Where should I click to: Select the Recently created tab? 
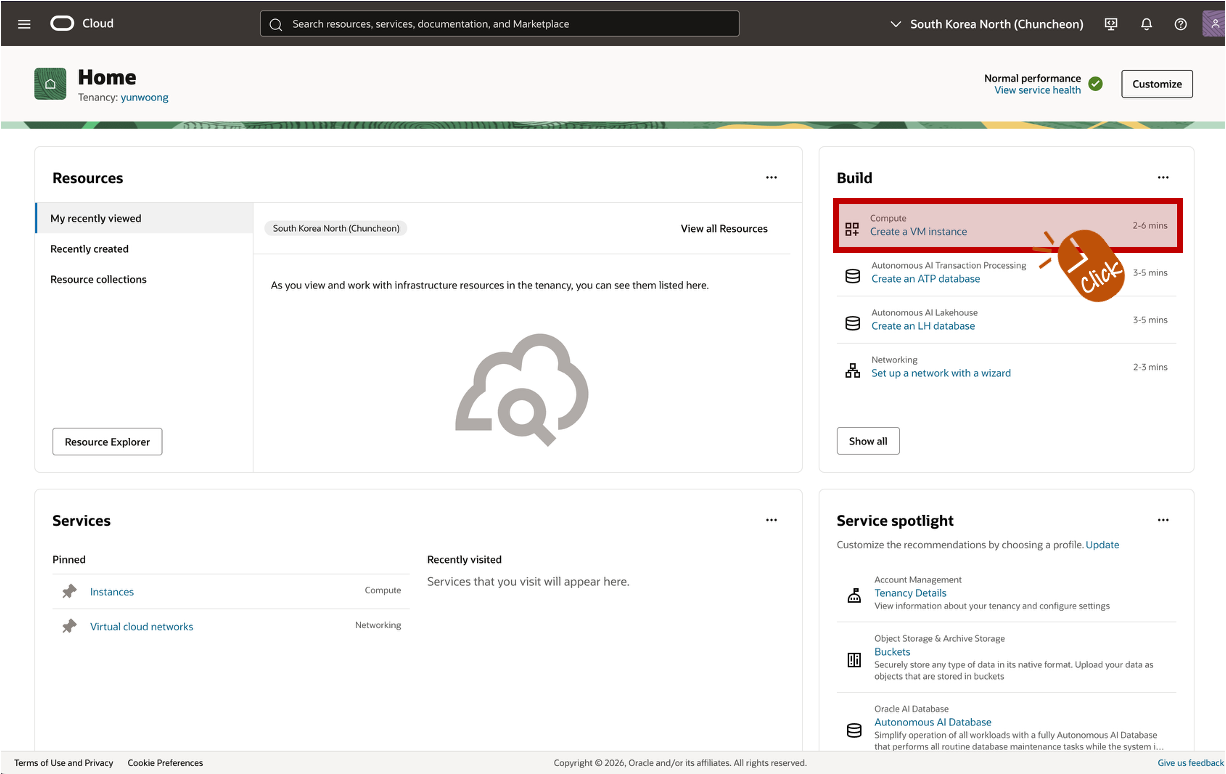click(144, 249)
